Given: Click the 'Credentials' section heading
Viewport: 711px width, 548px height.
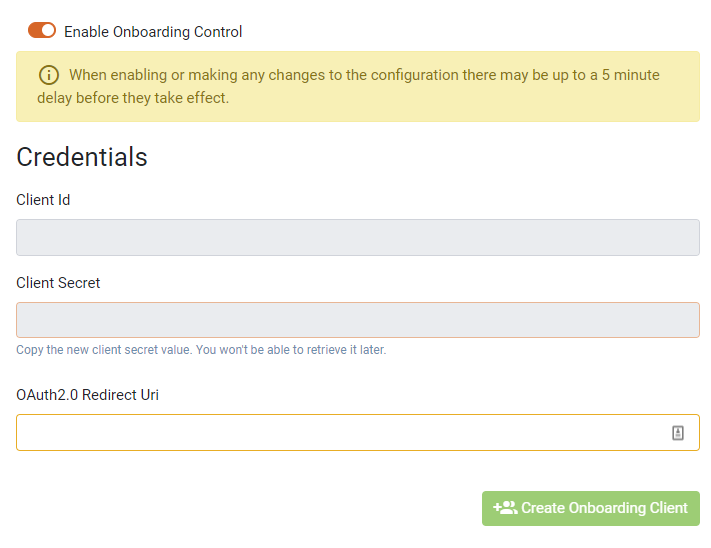Looking at the screenshot, I should (x=82, y=157).
